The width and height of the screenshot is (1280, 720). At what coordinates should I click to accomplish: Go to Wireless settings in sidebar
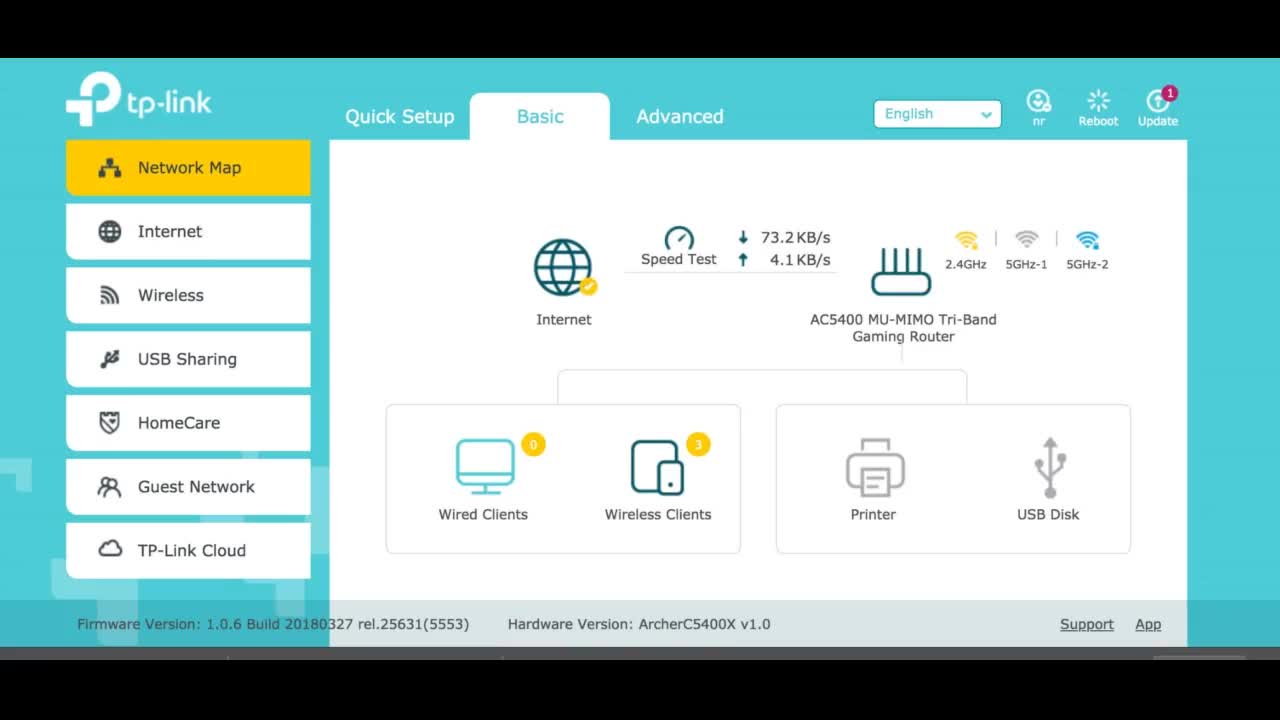tap(188, 296)
